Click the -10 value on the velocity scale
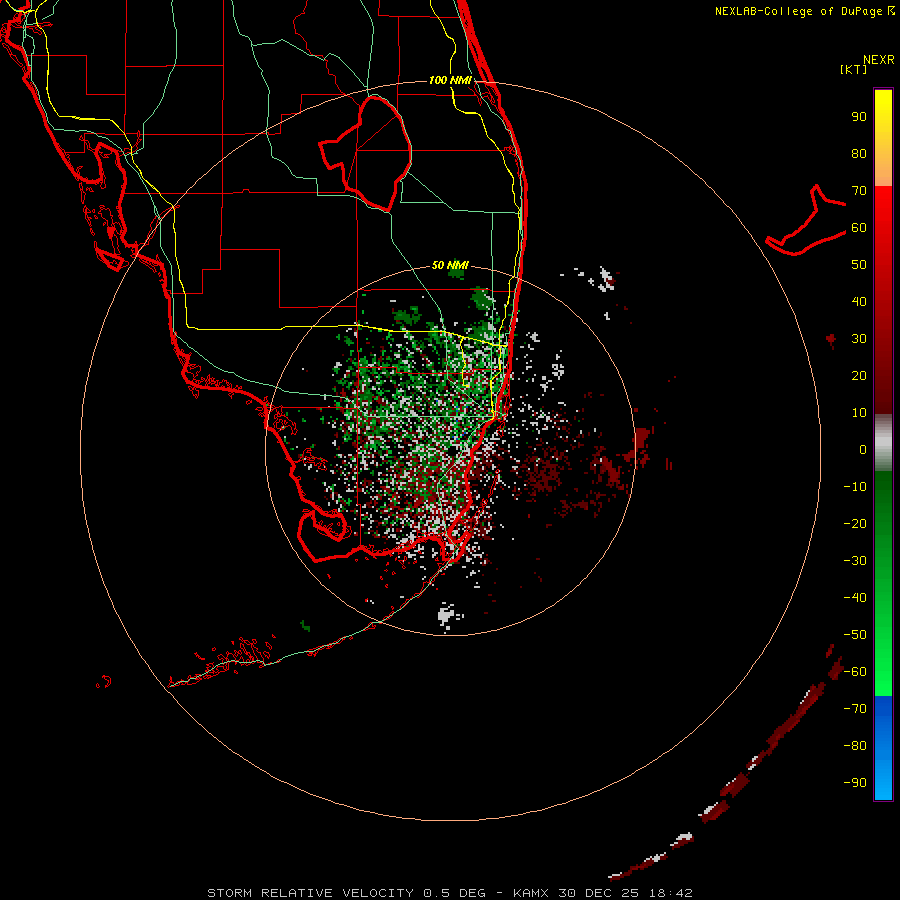 click(855, 487)
